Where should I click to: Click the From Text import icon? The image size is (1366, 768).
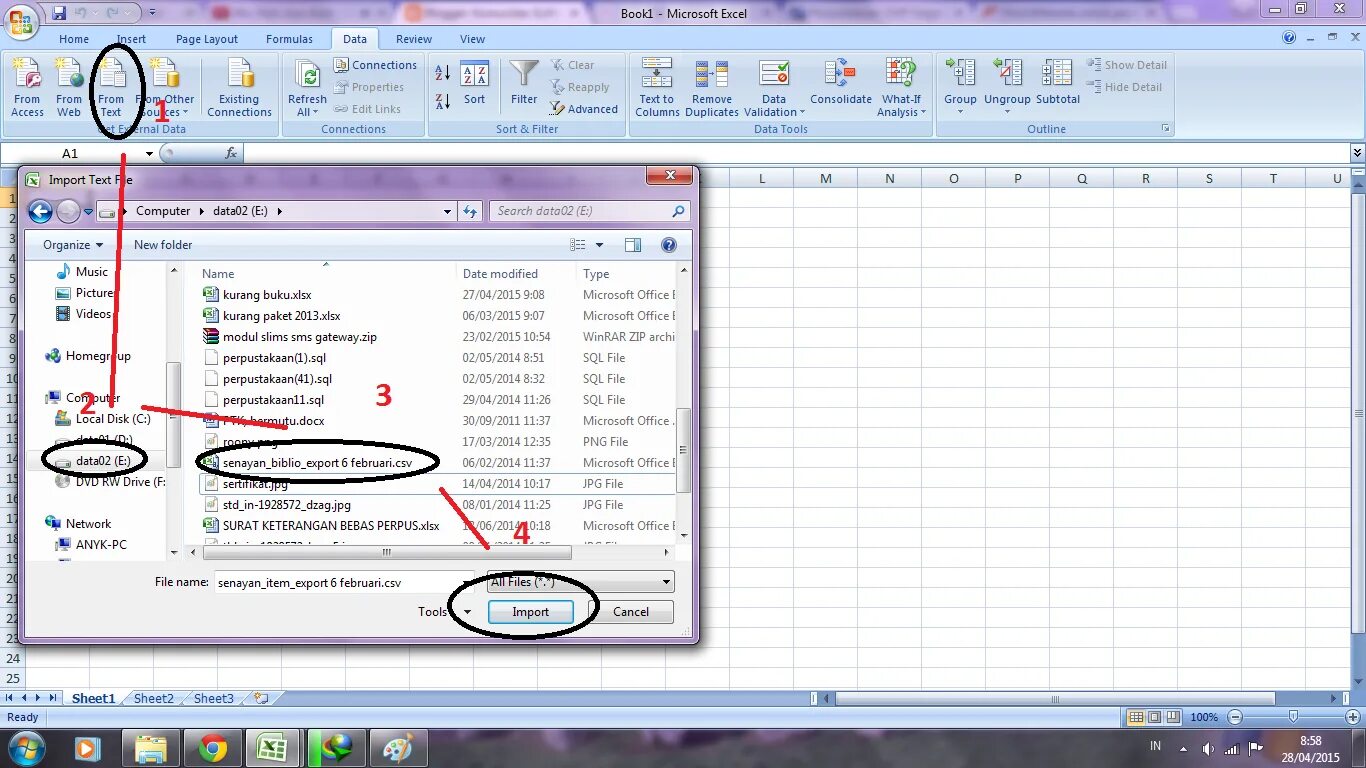tap(111, 88)
